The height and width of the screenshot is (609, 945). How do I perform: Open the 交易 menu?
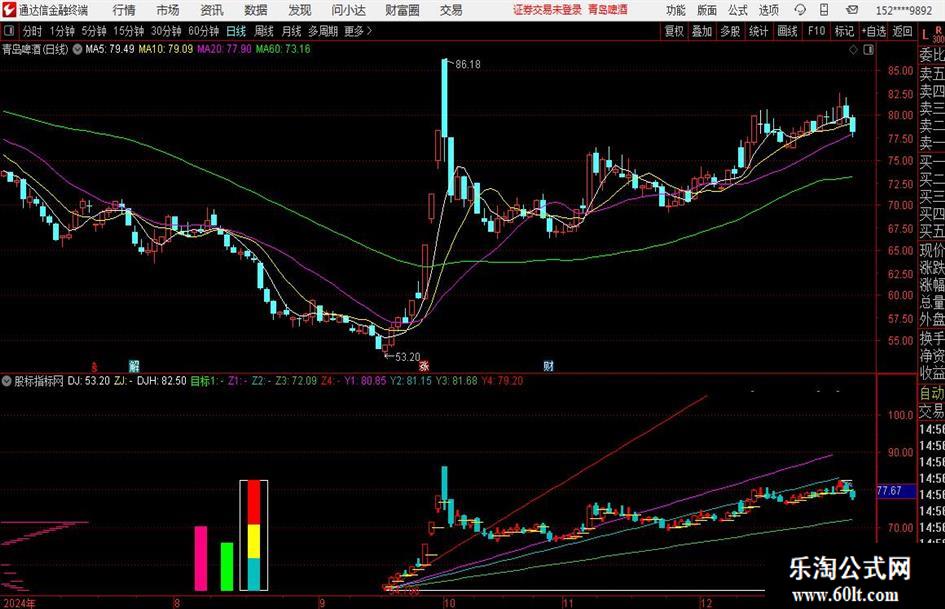coord(451,10)
